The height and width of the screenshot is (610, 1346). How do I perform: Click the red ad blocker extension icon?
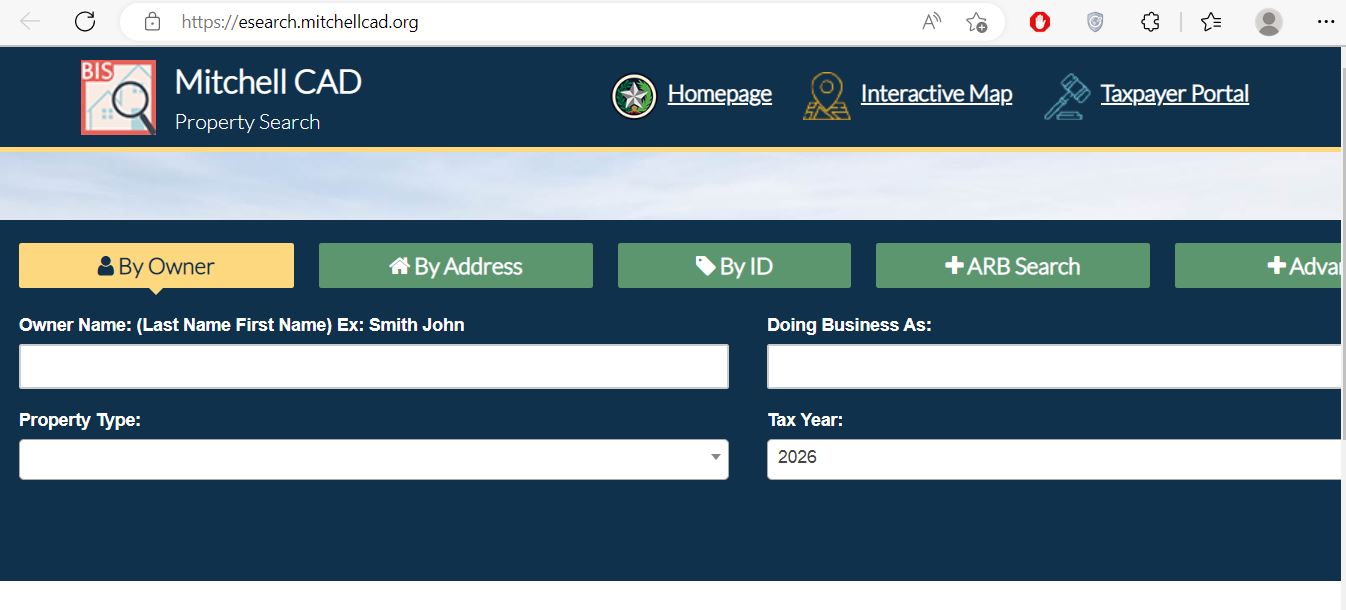click(1040, 22)
